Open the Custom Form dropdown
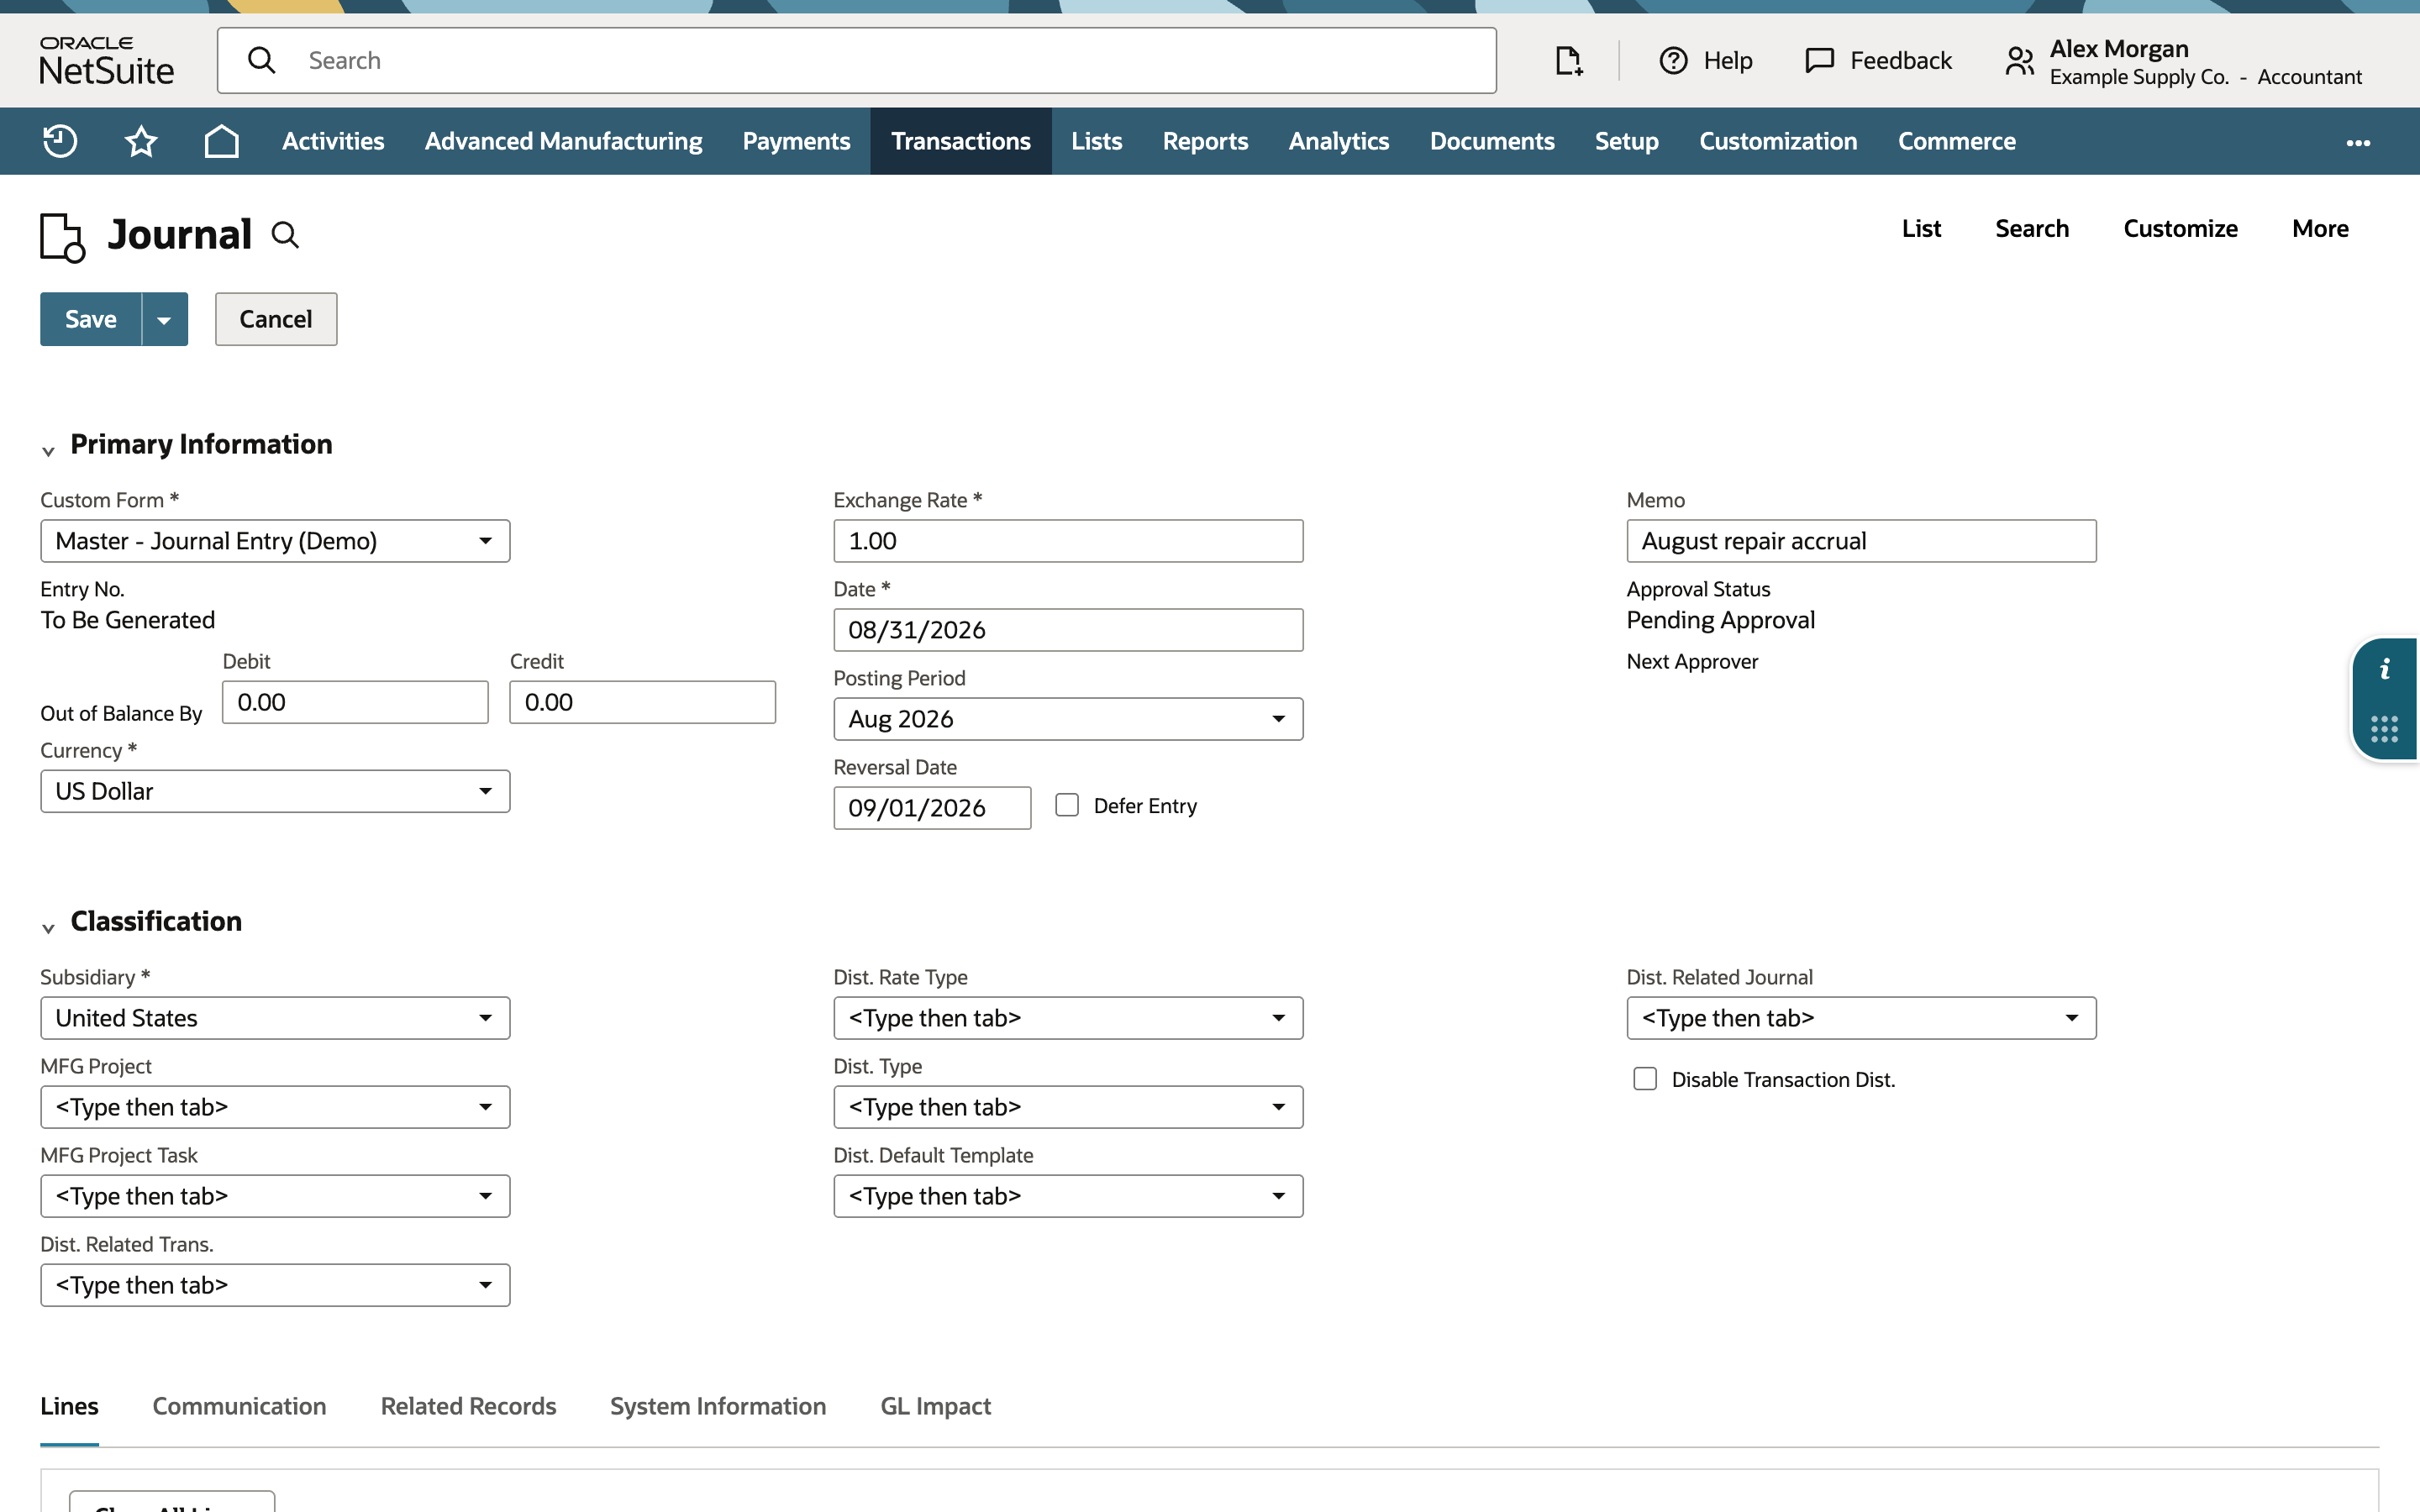Viewport: 2420px width, 1512px height. (275, 541)
